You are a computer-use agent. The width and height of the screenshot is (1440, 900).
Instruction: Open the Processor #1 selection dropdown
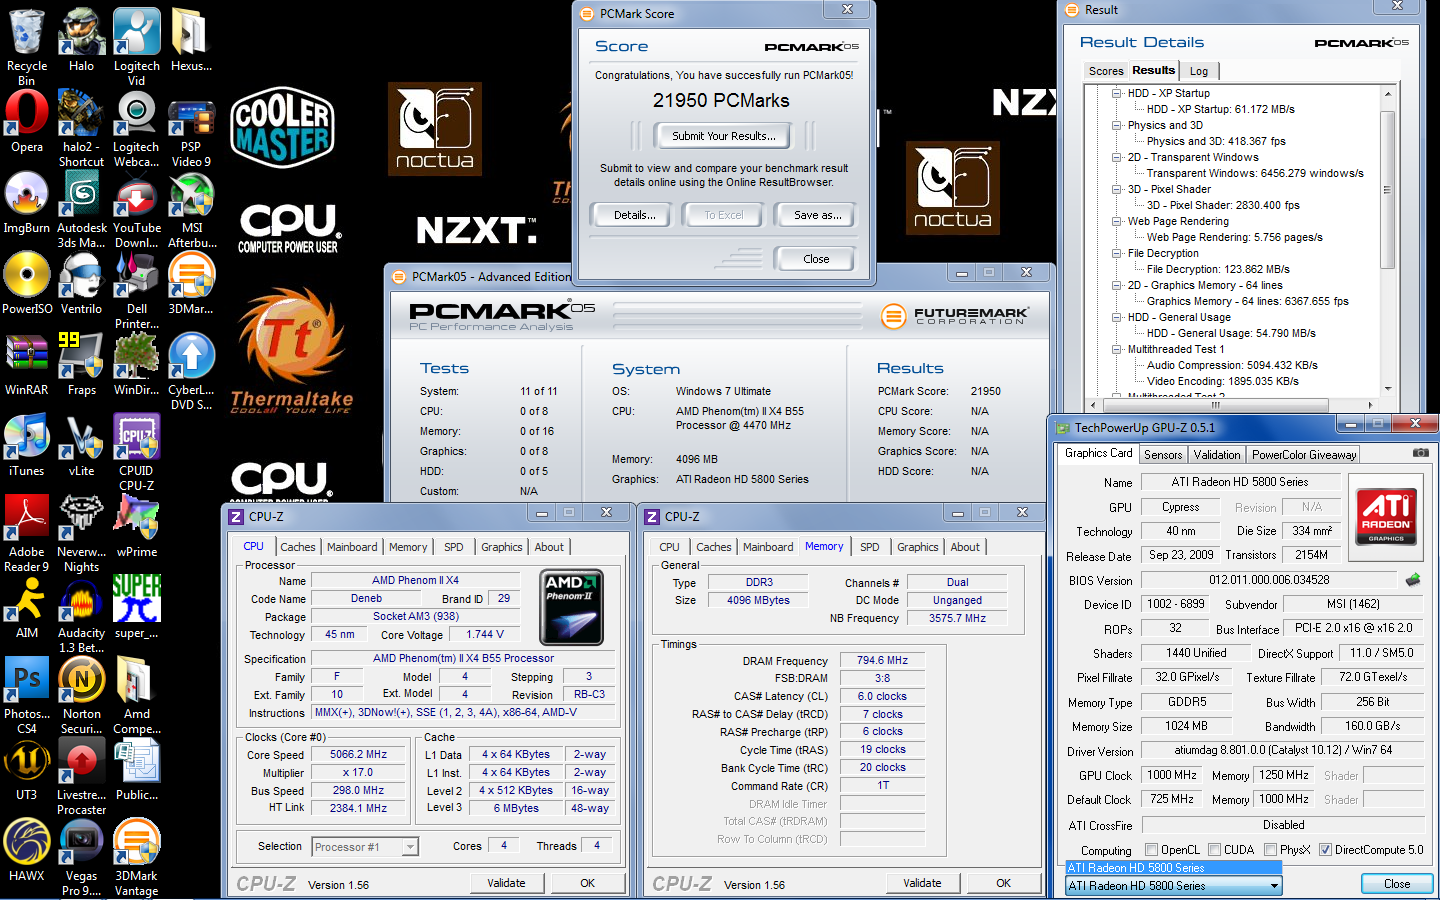409,847
